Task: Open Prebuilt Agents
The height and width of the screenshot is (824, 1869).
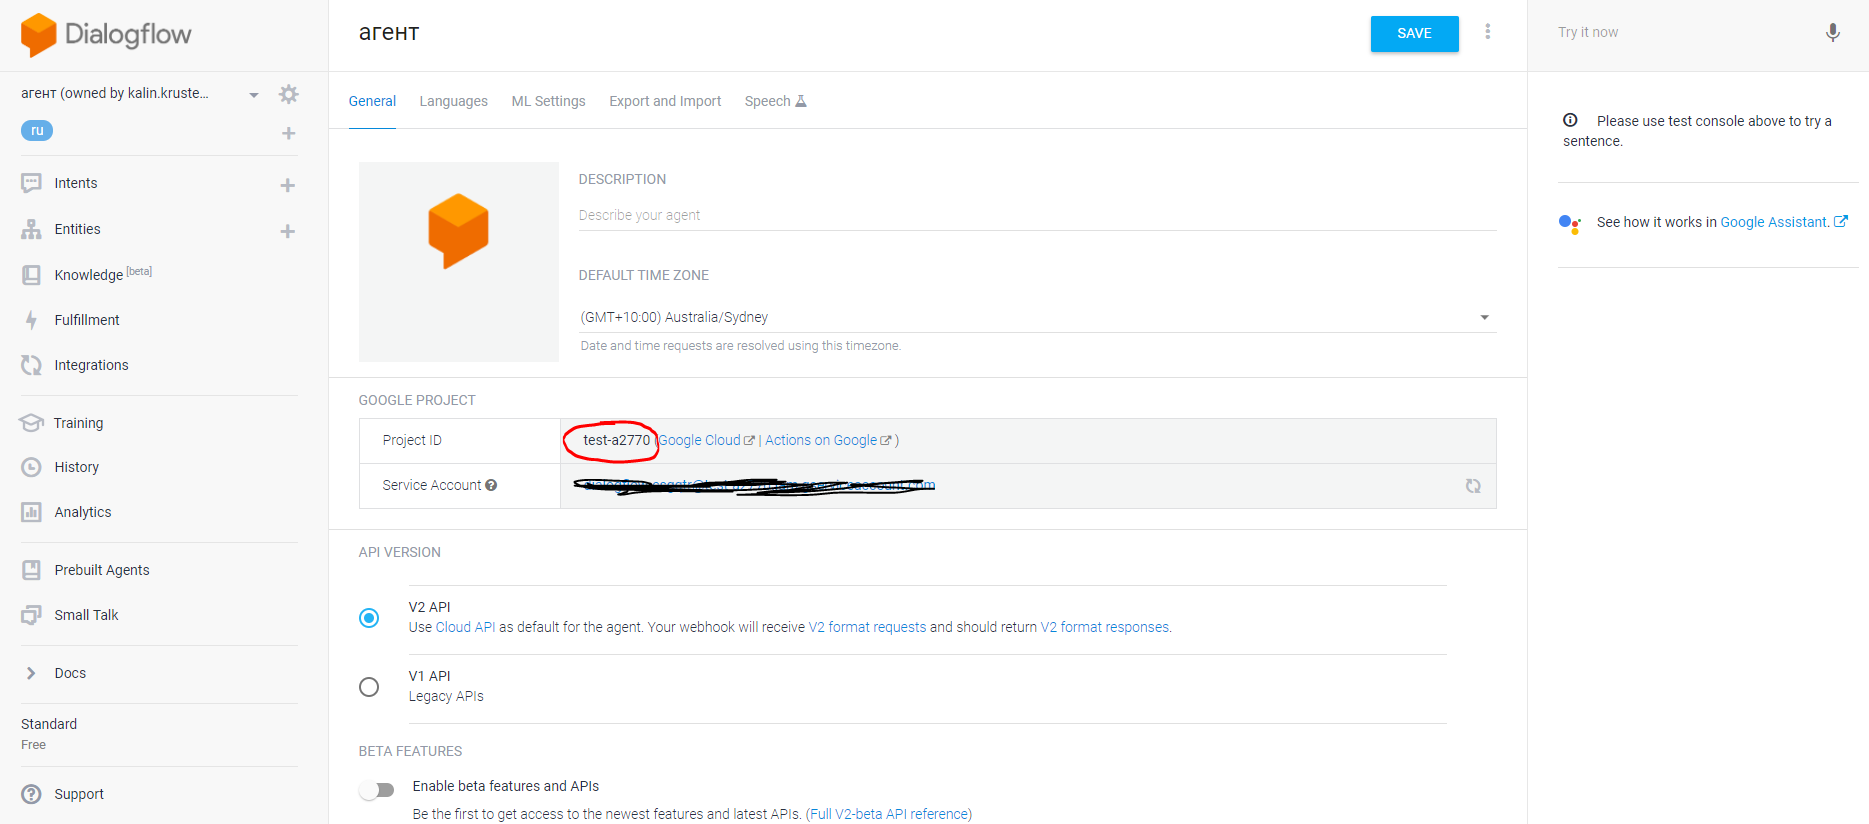Action: click(x=102, y=570)
